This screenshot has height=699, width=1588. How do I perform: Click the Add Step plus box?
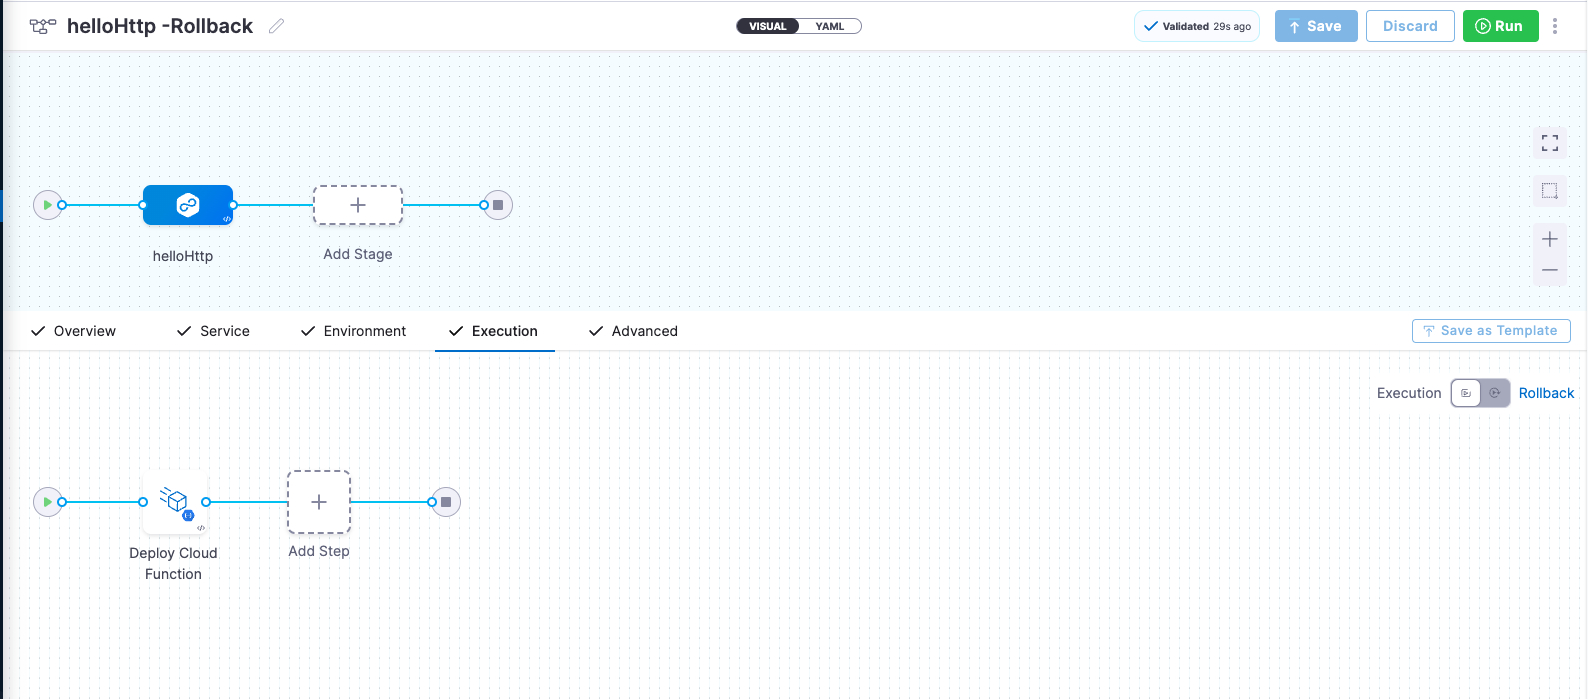point(319,502)
